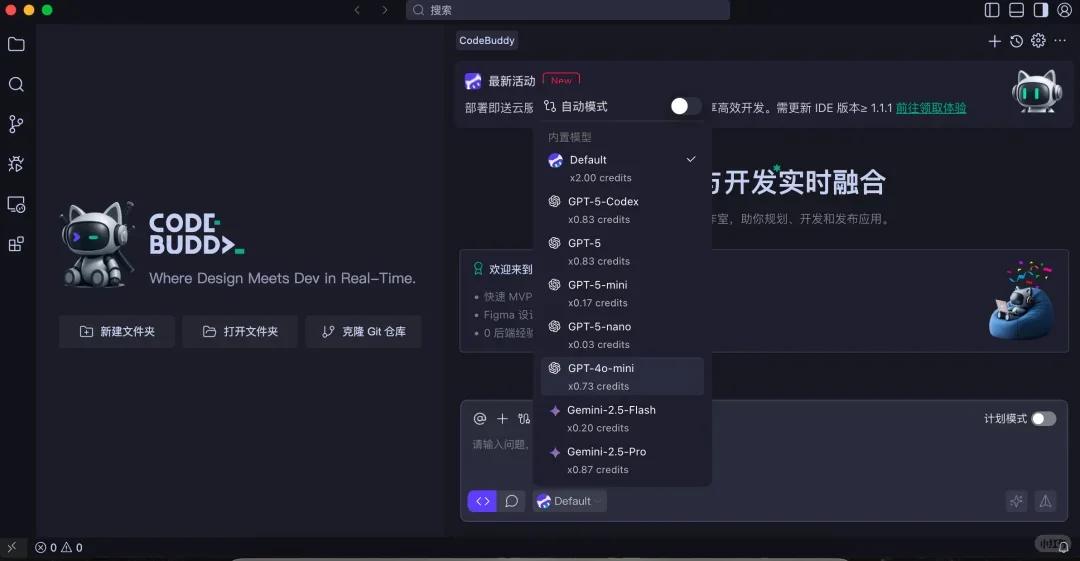Open the Source Control branch icon

pyautogui.click(x=16, y=124)
